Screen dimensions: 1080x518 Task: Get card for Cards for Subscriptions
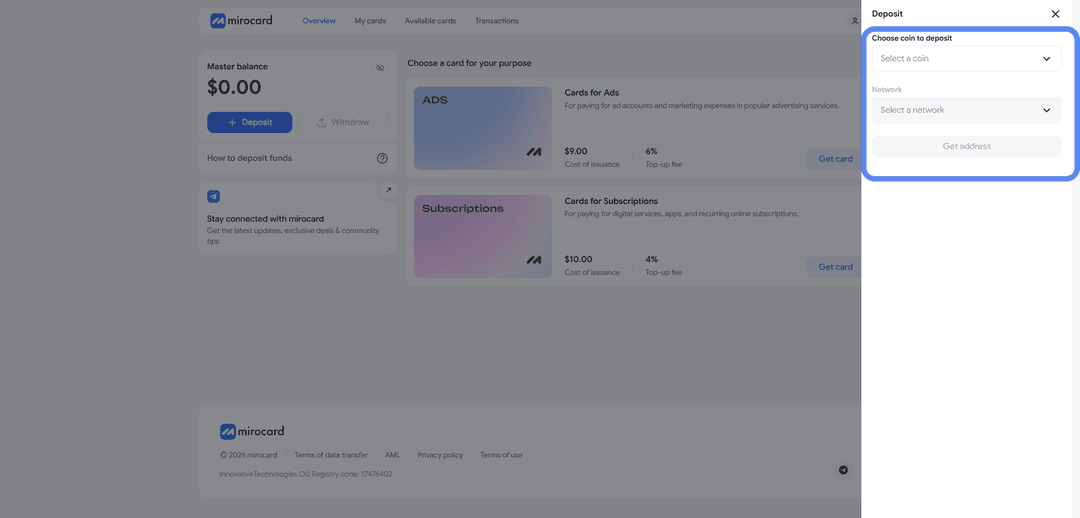[835, 267]
